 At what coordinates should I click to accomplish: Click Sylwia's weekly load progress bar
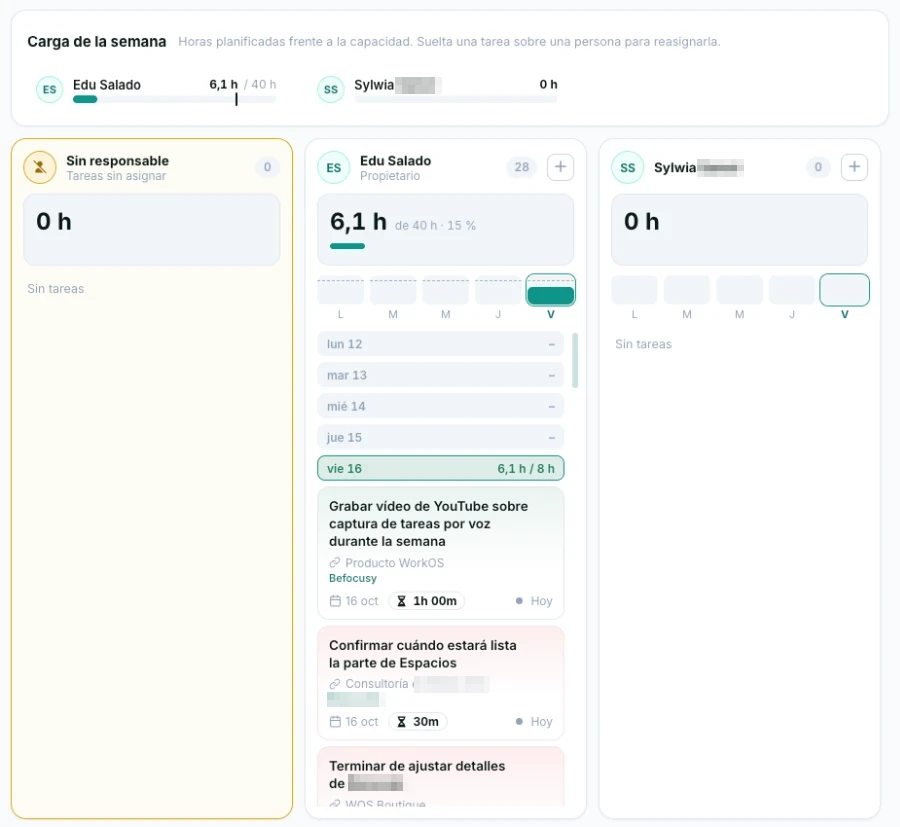[x=456, y=99]
